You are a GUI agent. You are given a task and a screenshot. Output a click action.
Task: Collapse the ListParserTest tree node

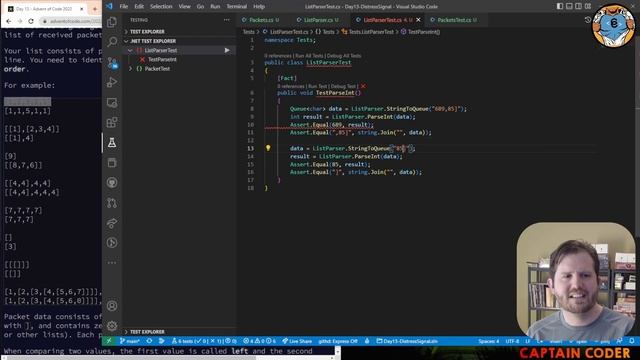tap(130, 50)
